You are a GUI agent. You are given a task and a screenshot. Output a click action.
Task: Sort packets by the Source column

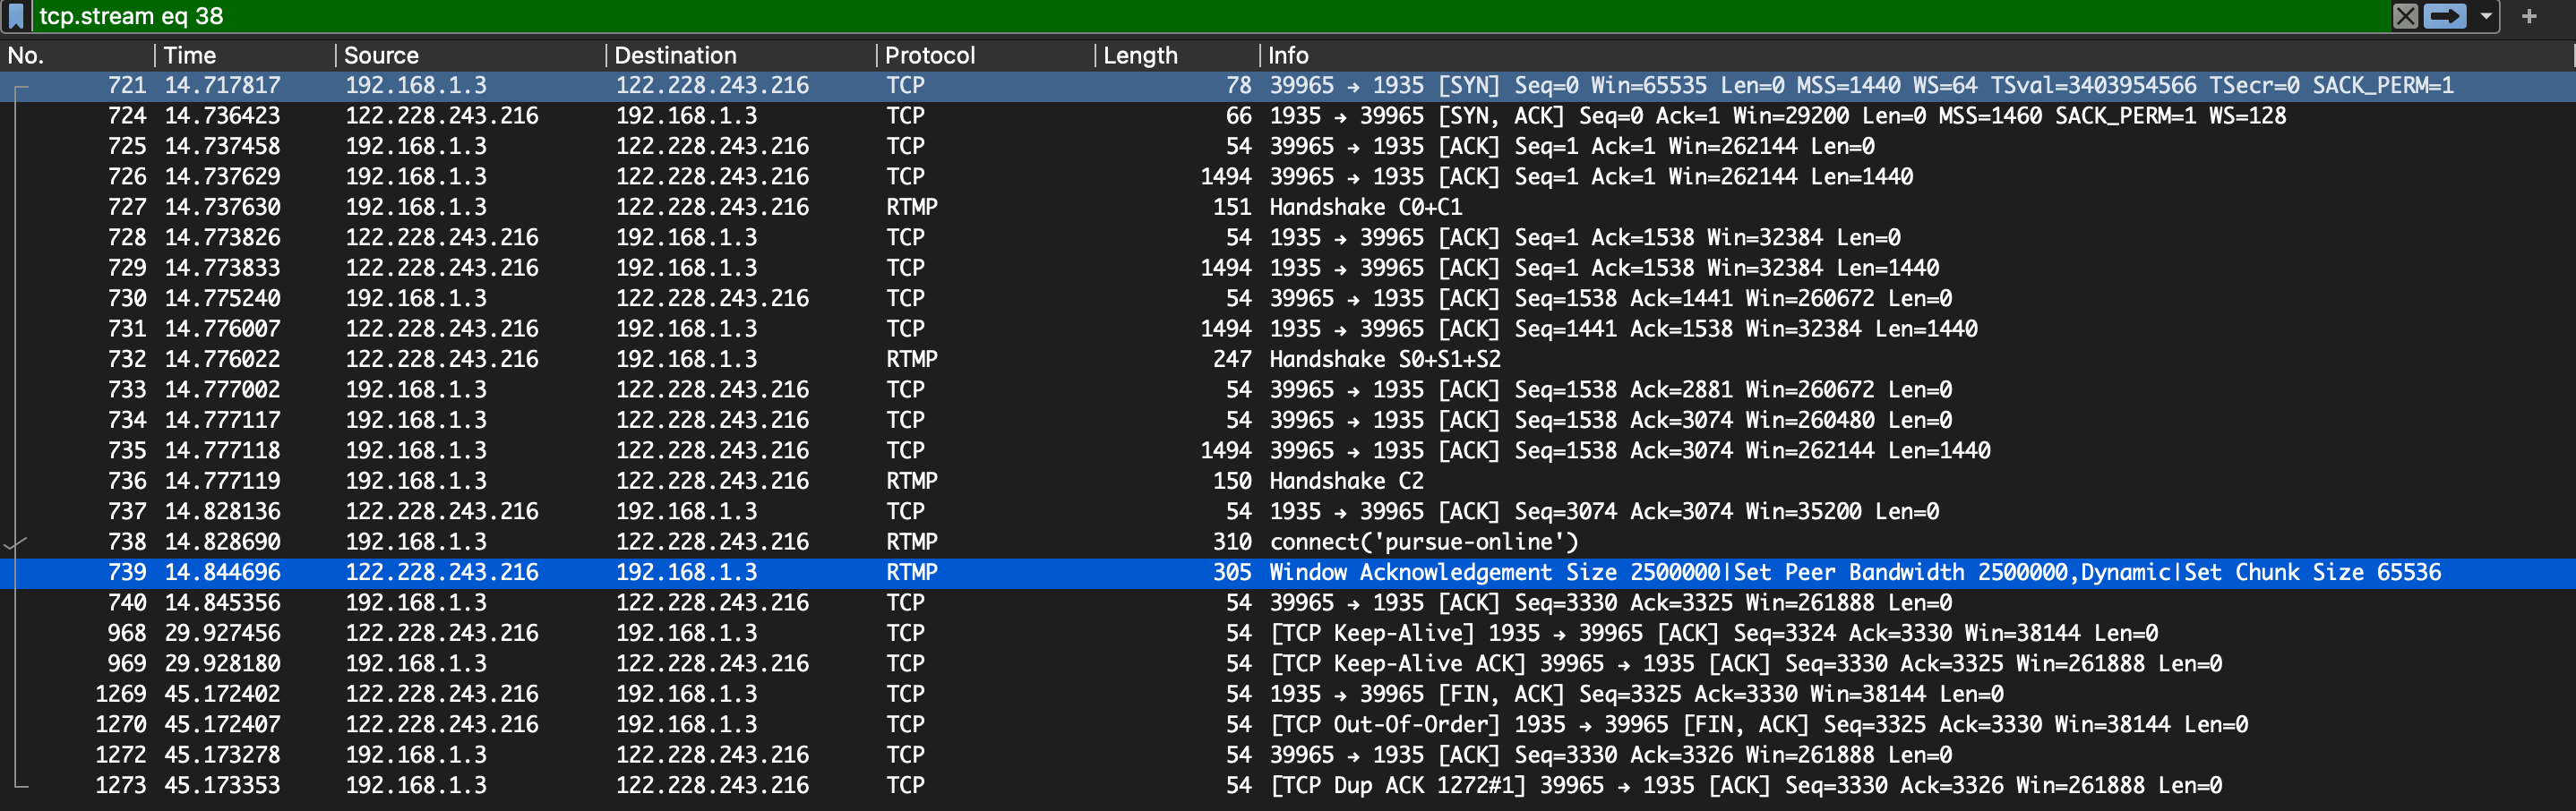(x=380, y=55)
